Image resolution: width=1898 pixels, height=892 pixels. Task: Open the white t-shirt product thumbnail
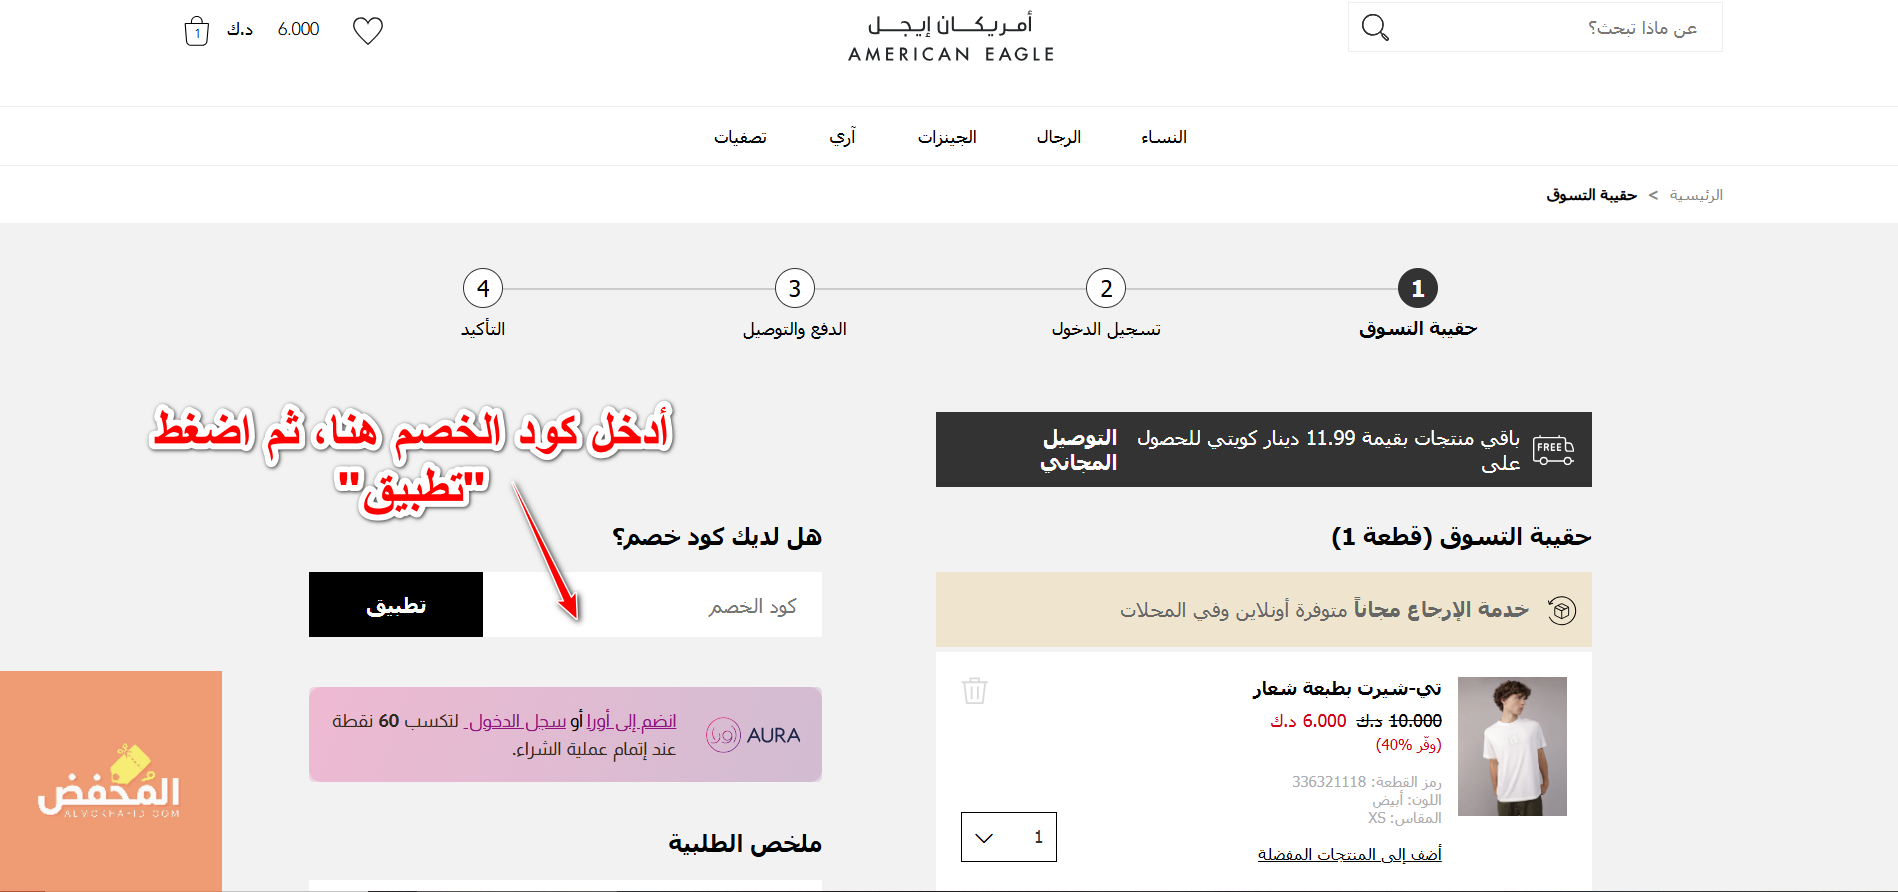coord(1512,746)
